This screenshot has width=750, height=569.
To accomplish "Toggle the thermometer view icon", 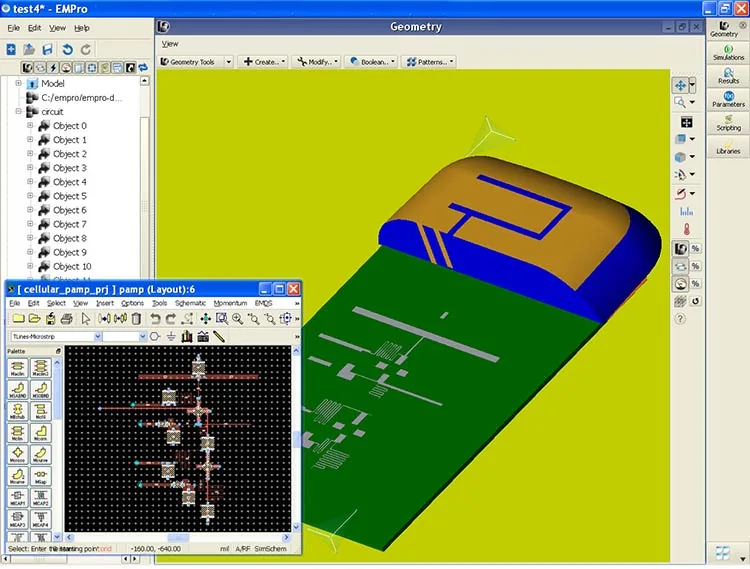I will click(686, 230).
